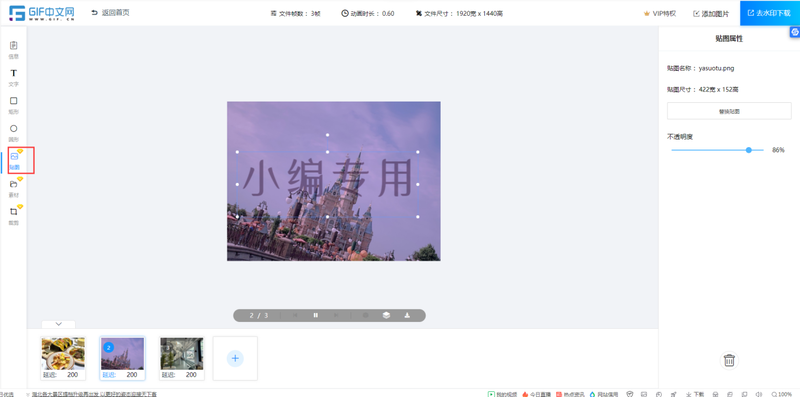Select the 贴图 sticker tool

14,160
